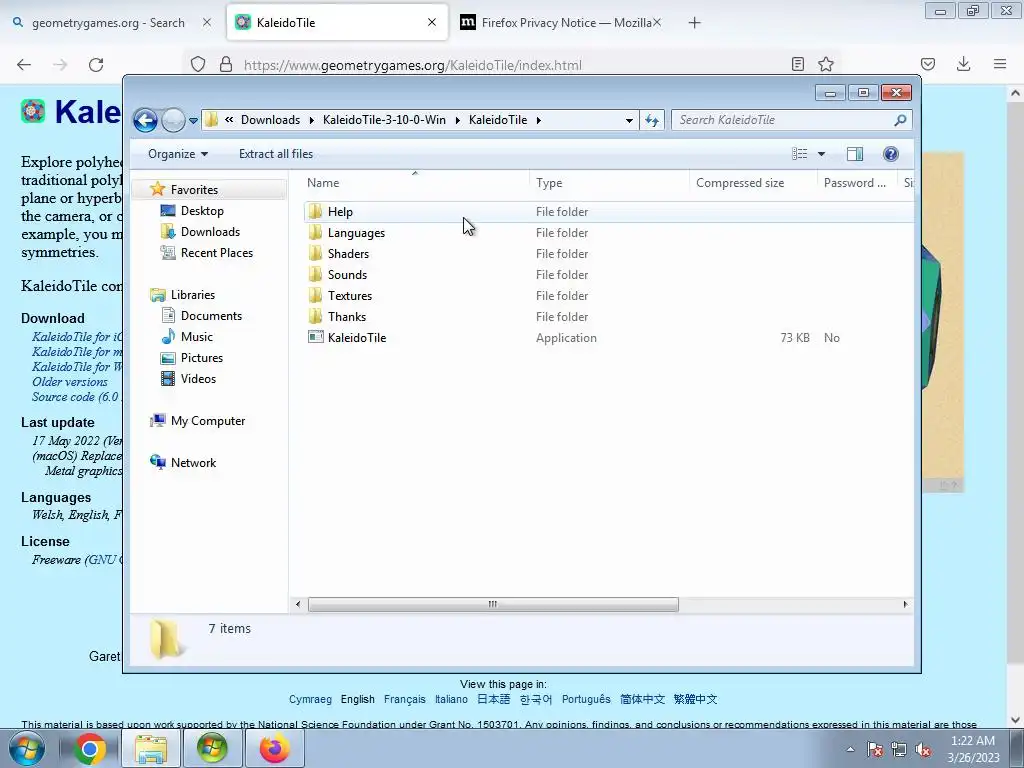Toggle Firefox reader view icon
Image resolution: width=1024 pixels, height=768 pixels.
coord(797,64)
